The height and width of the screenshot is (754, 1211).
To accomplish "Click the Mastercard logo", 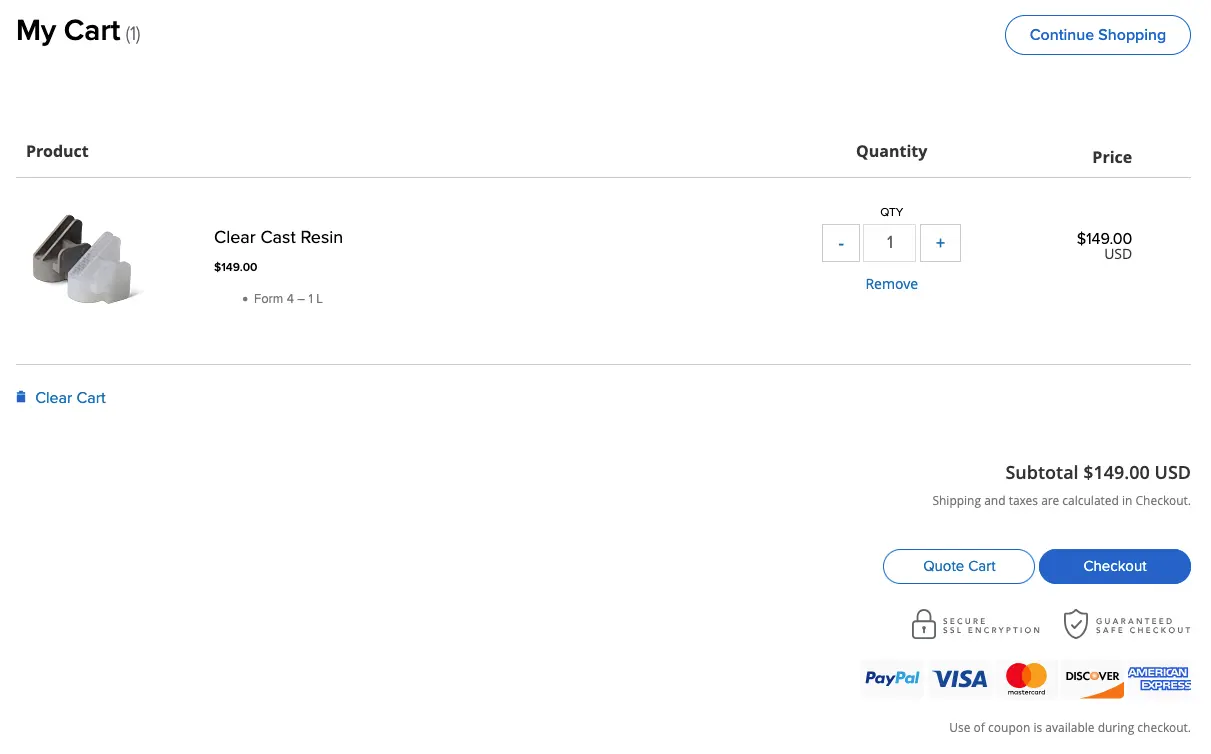I will [1026, 678].
